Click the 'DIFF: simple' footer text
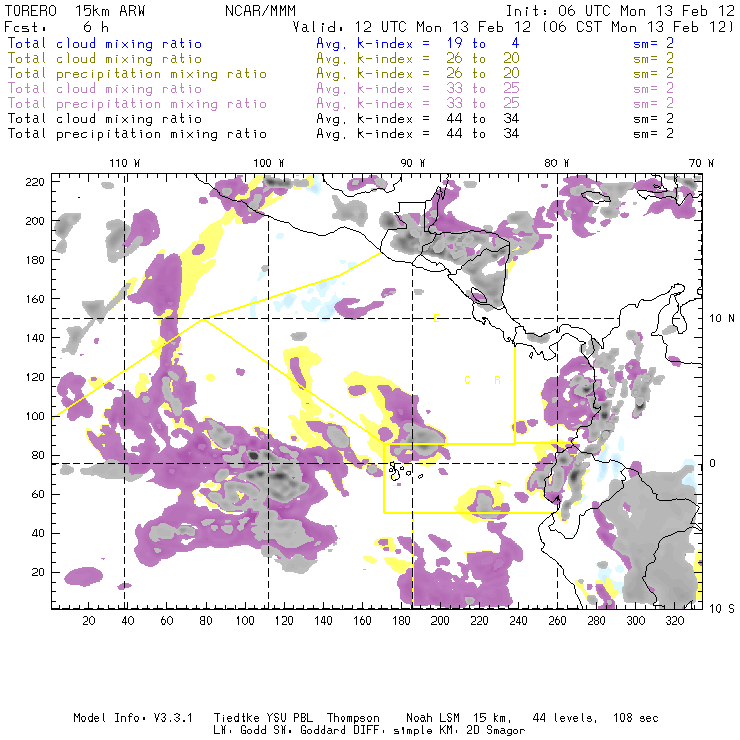Viewport: 740px width, 740px height. pos(393,731)
